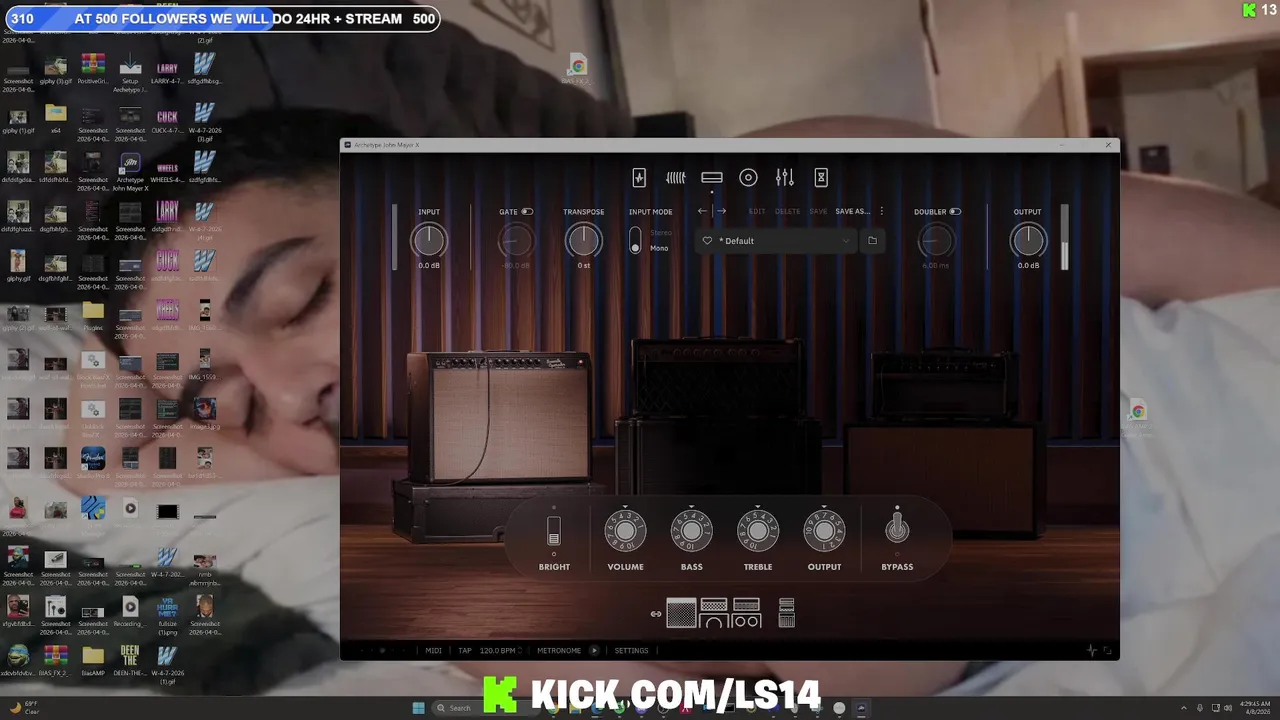
Task: Select the PositiveGrid archive desktop icon
Action: point(93,69)
